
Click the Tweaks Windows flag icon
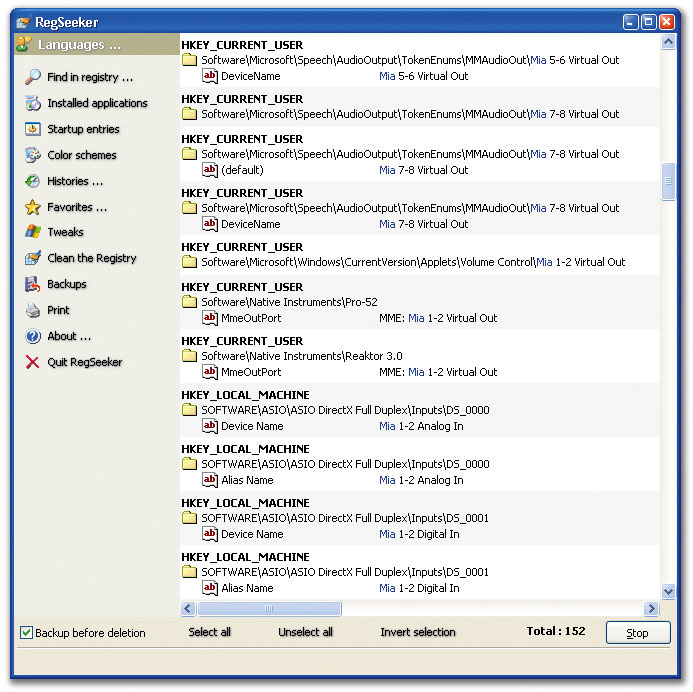coord(33,232)
